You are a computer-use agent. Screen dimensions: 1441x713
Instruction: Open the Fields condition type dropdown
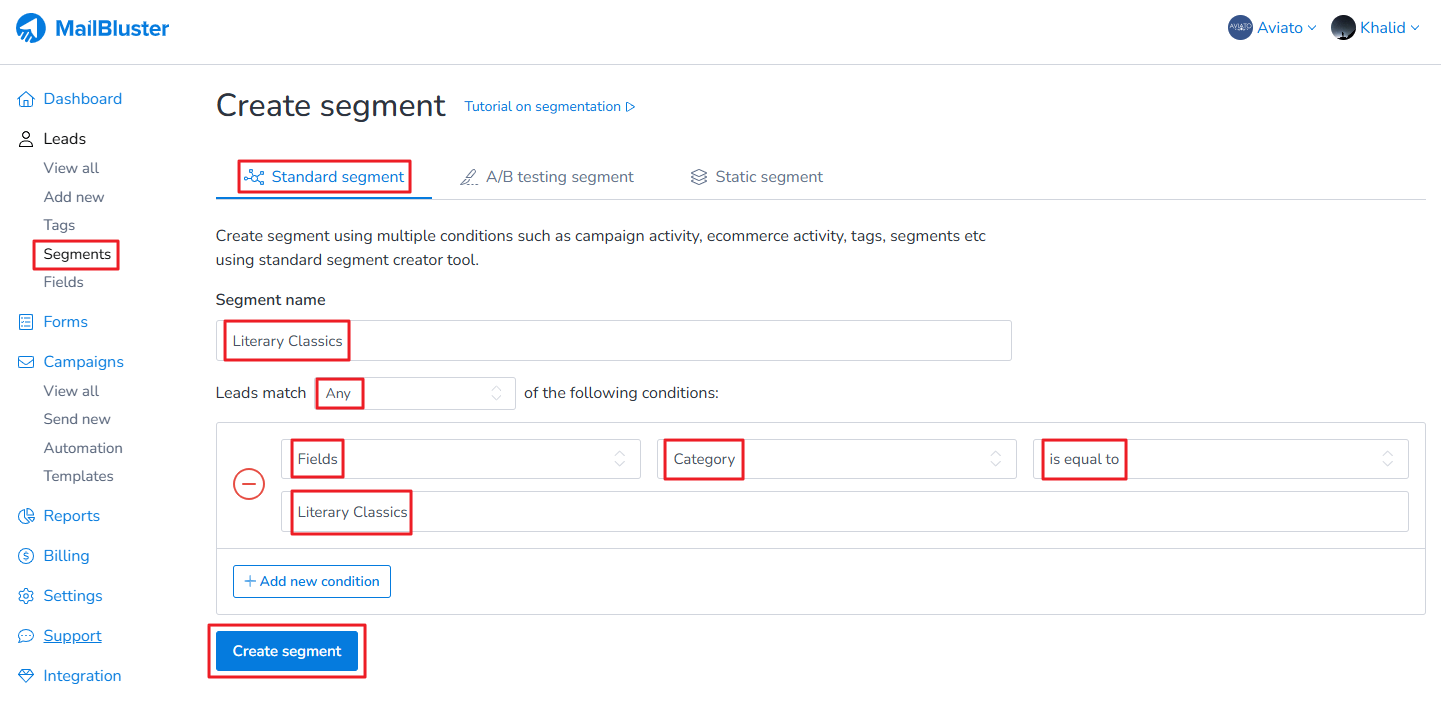tap(460, 459)
